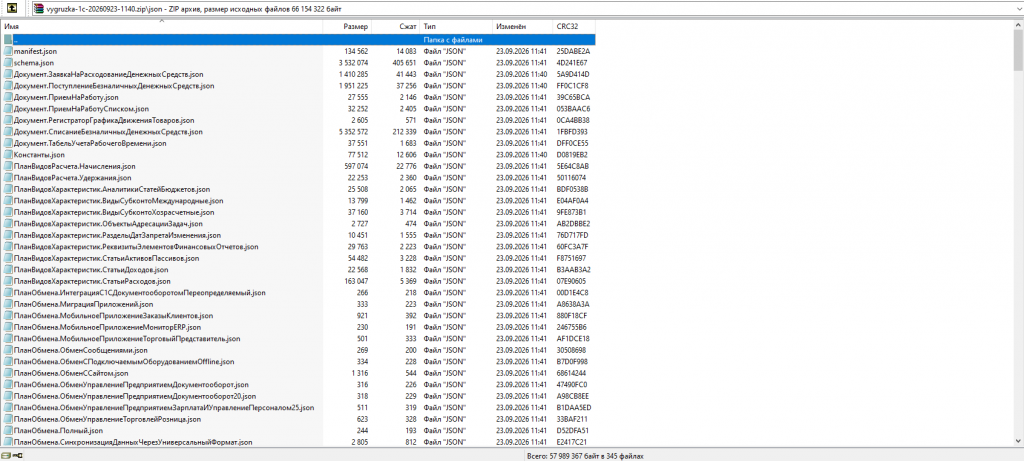Screen dimensions: 1024x461
Task: Click the WinRAR archive icon in address bar
Action: (x=39, y=9)
